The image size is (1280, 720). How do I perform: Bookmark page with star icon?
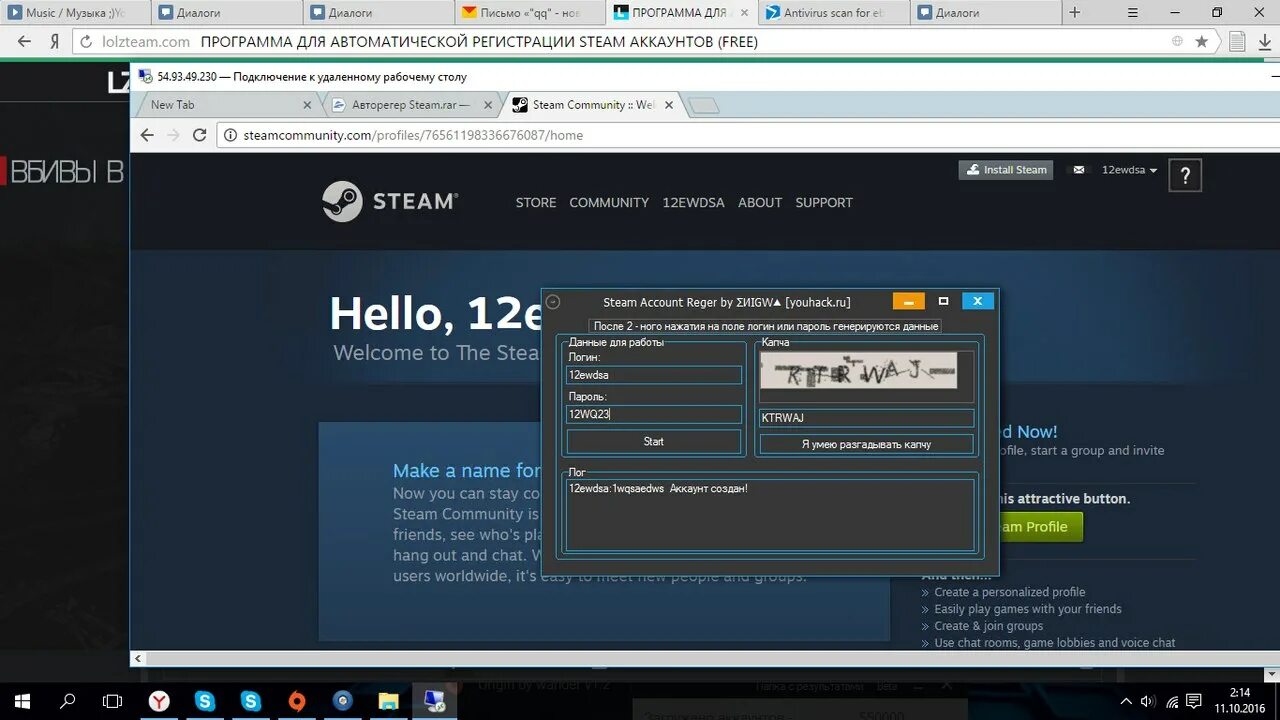tap(1201, 42)
